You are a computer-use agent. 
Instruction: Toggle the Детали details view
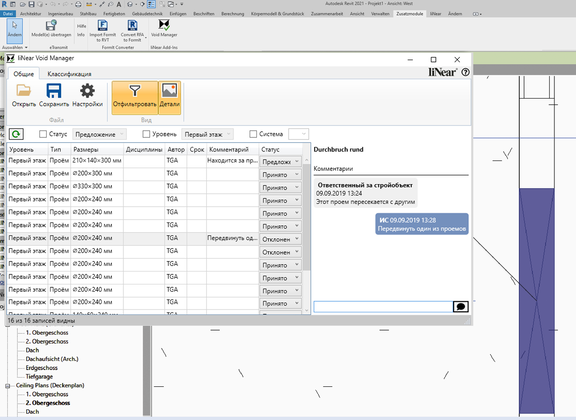170,98
